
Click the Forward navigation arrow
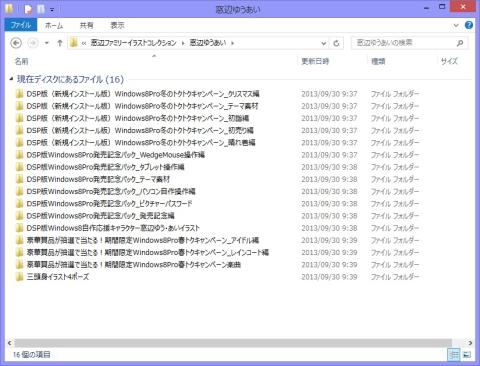tap(33, 43)
